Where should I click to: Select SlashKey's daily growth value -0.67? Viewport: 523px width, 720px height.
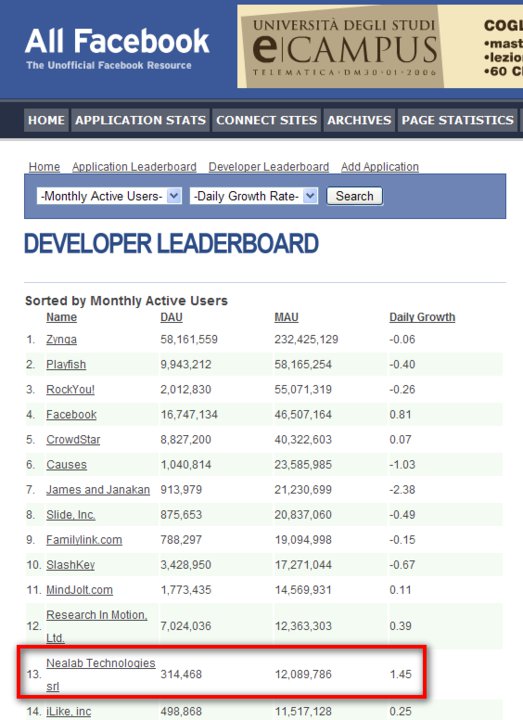click(x=402, y=565)
